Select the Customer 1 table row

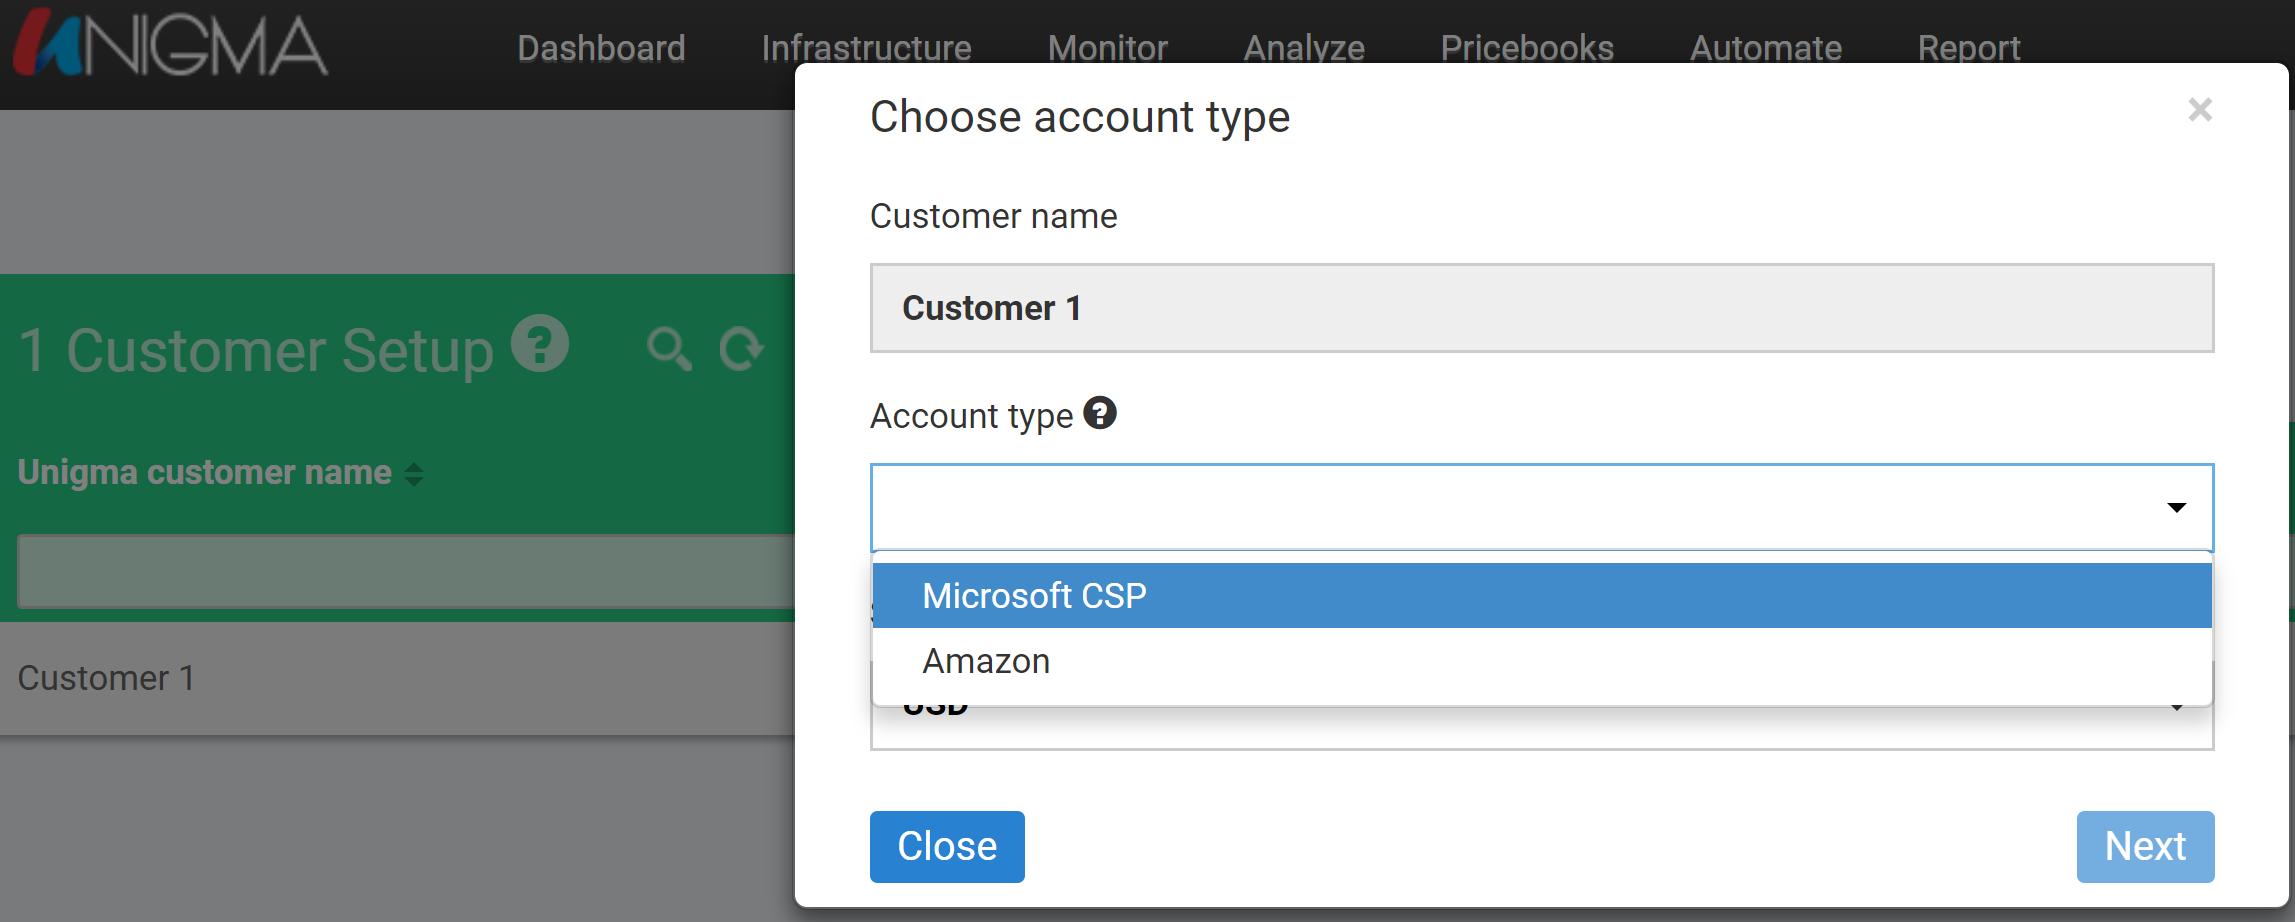coord(398,678)
